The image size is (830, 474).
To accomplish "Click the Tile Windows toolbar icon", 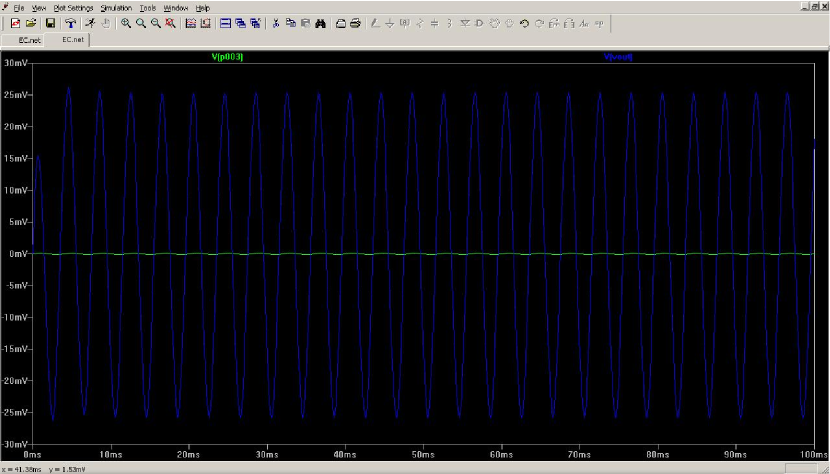I will pos(225,22).
